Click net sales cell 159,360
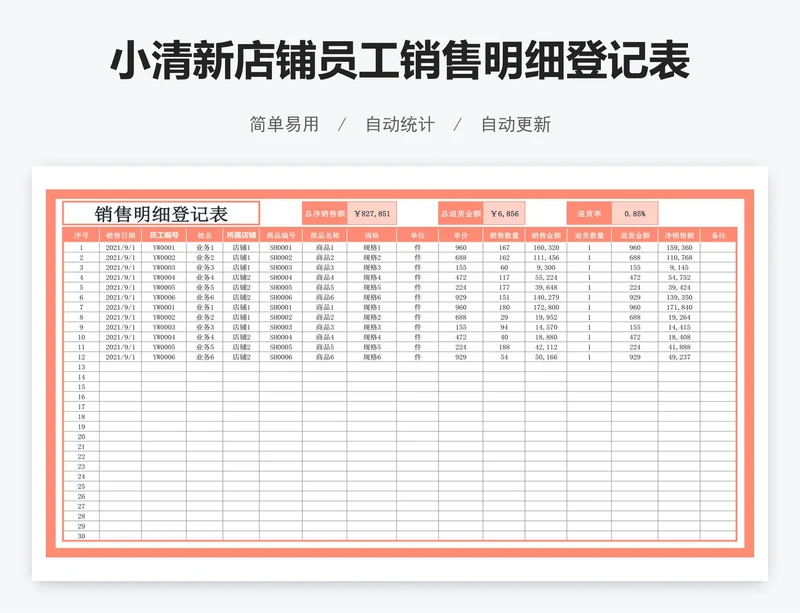The image size is (800, 613). pyautogui.click(x=679, y=248)
